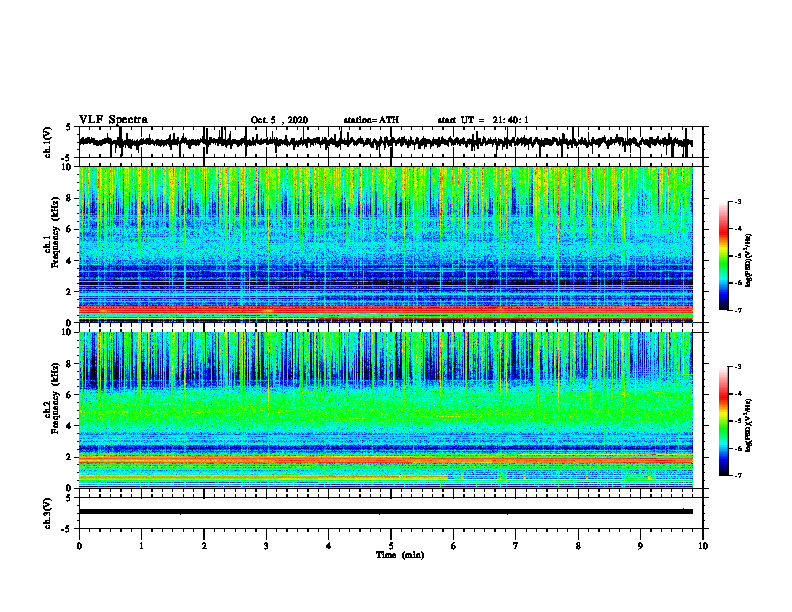Click the "2" kHz tick of ch.1 spectrogram
The height and width of the screenshot is (612, 792).
(70, 292)
